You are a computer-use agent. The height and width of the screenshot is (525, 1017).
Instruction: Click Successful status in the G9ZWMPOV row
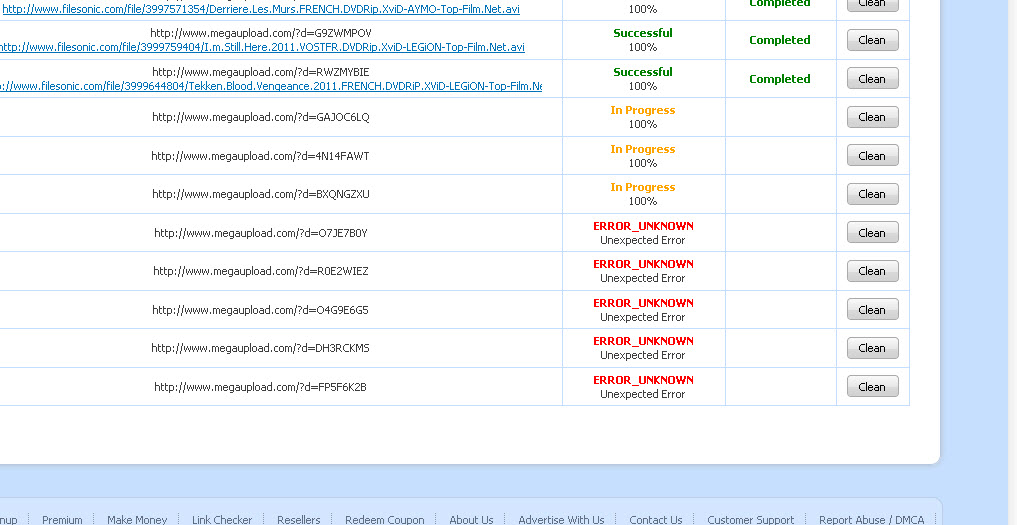[x=643, y=33]
